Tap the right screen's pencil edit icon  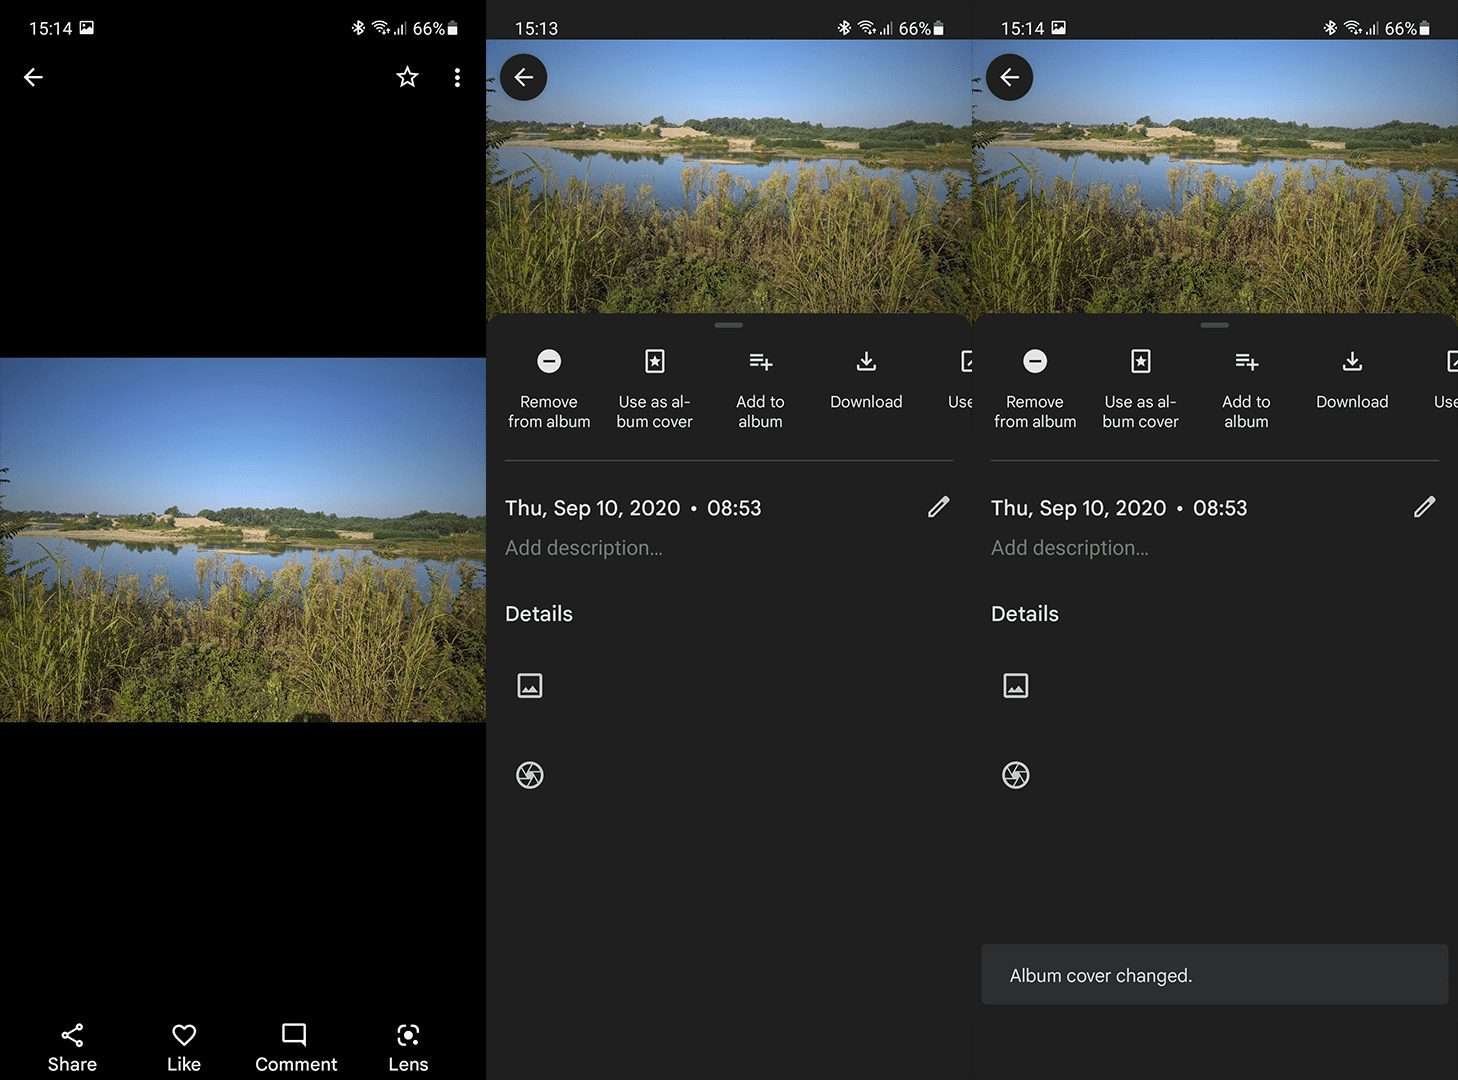[1424, 507]
